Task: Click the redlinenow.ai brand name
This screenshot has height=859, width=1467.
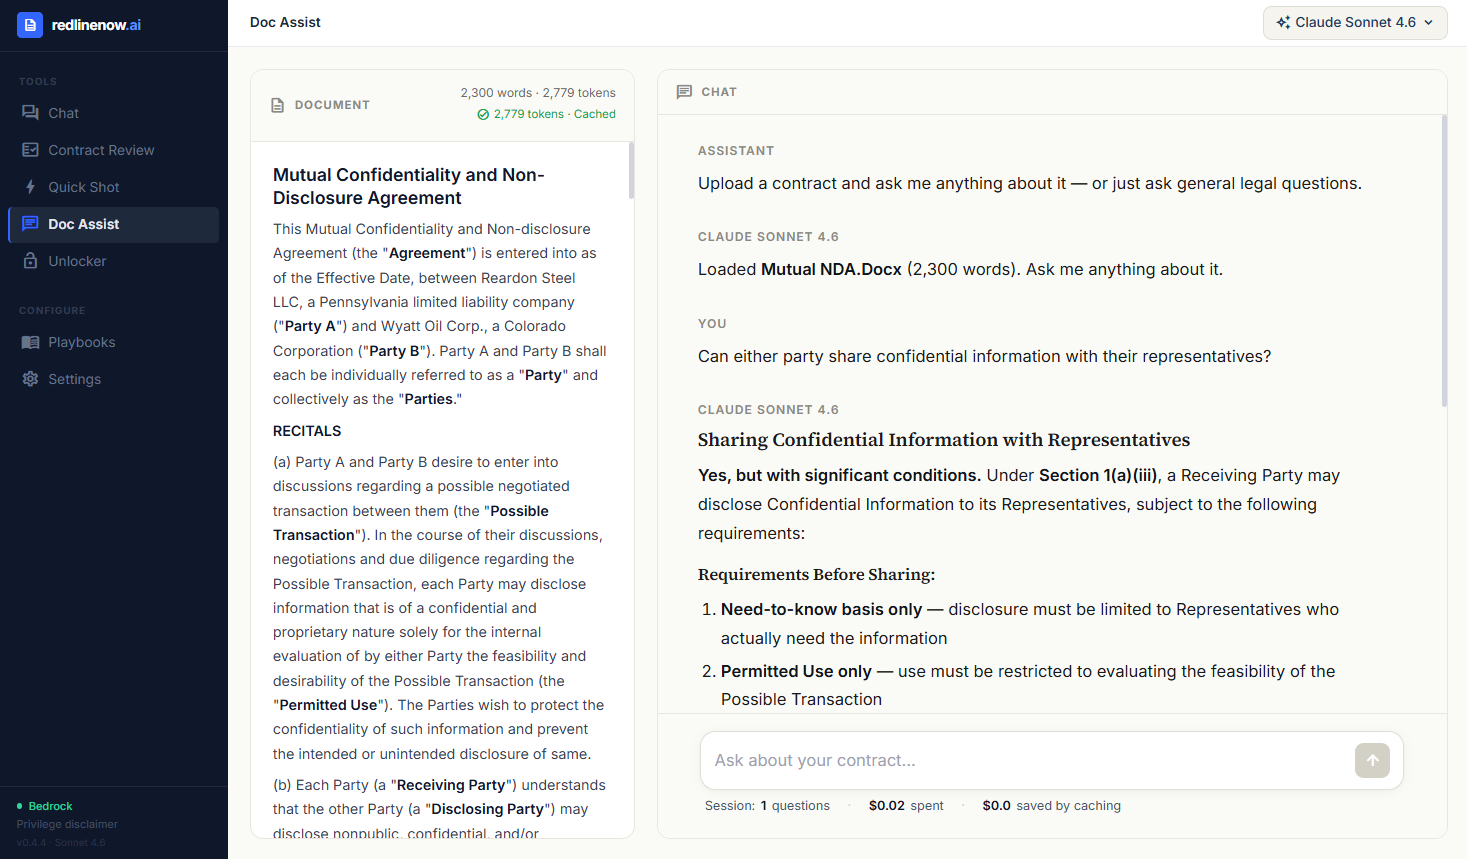Action: tap(96, 25)
